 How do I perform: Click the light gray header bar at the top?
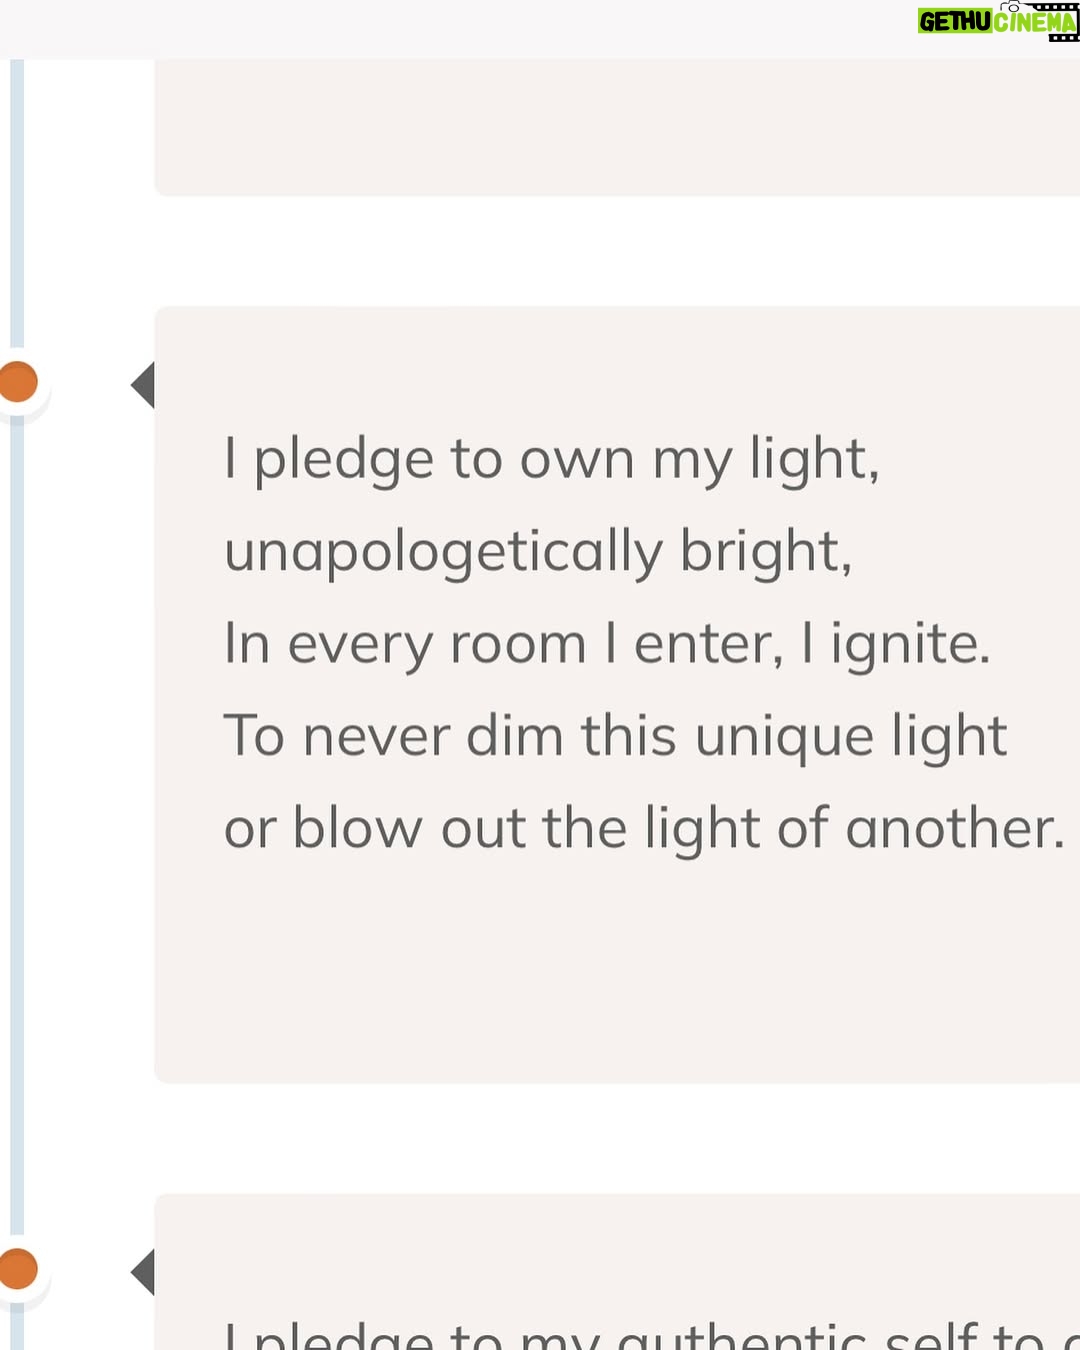tap(455, 28)
